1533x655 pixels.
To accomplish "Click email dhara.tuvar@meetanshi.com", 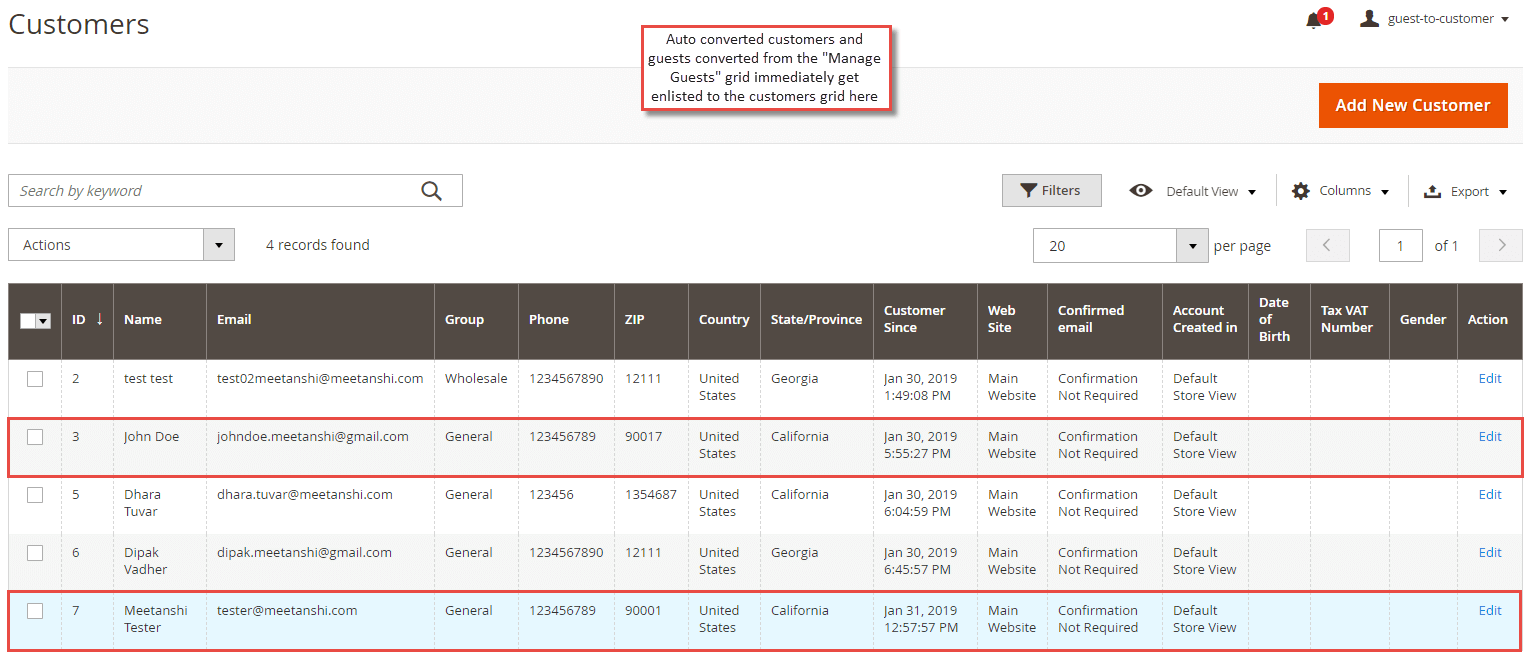I will click(305, 495).
